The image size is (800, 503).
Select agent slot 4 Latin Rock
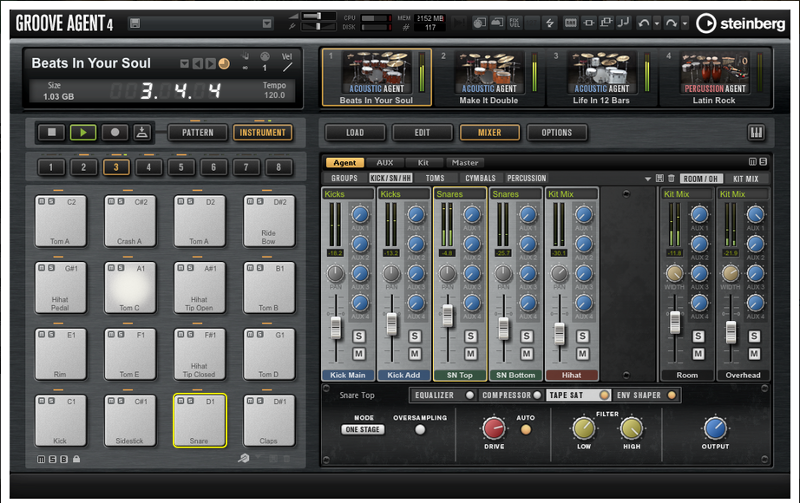coord(714,78)
